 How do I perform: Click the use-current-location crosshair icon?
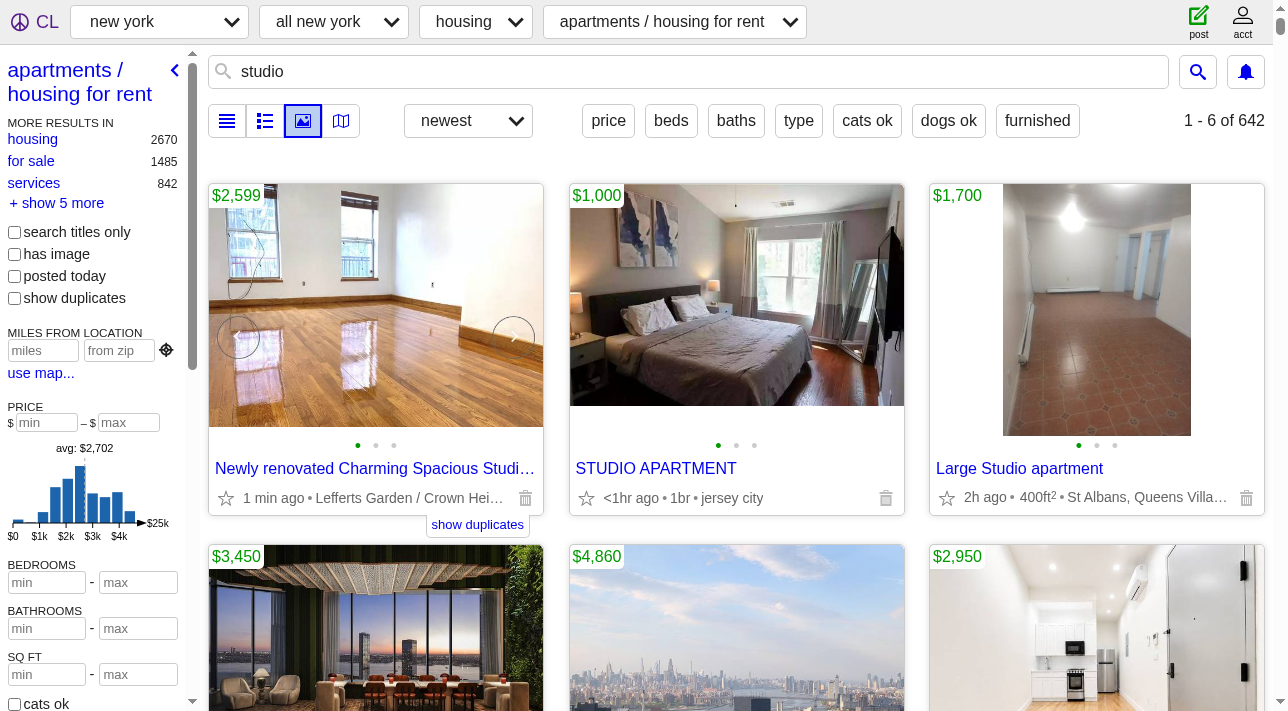[x=166, y=350]
